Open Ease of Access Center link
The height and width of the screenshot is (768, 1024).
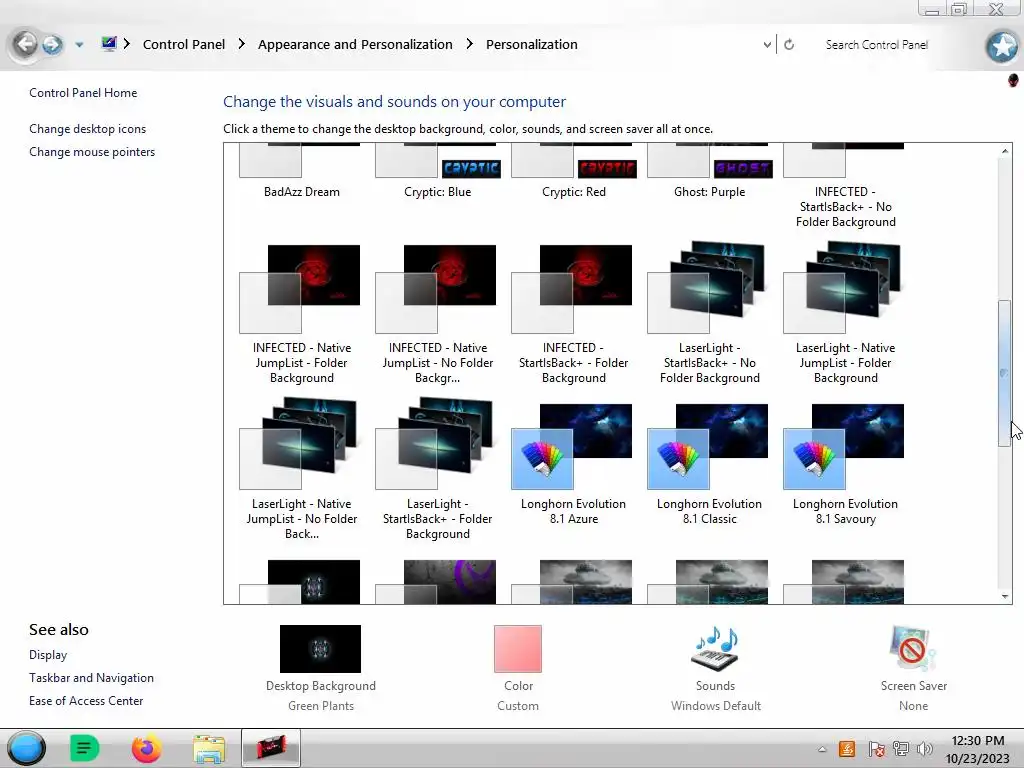[86, 701]
